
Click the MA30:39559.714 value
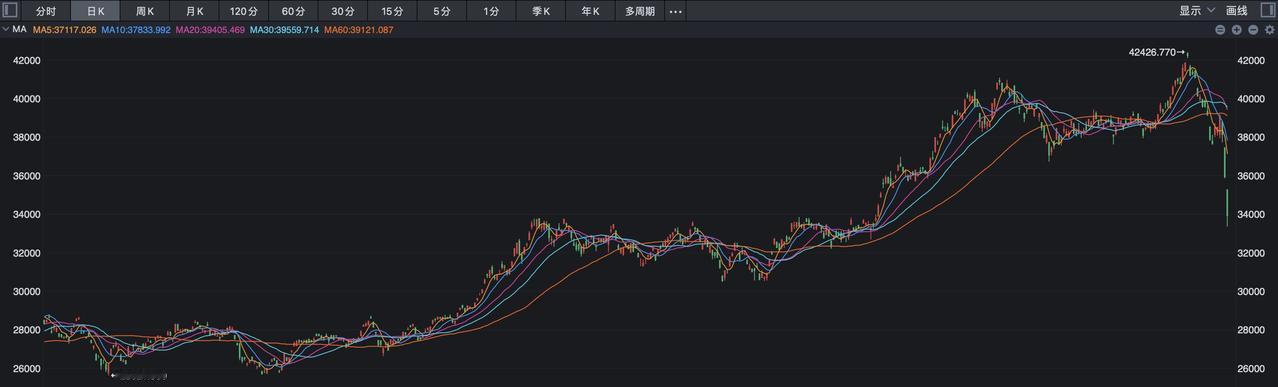tap(284, 30)
